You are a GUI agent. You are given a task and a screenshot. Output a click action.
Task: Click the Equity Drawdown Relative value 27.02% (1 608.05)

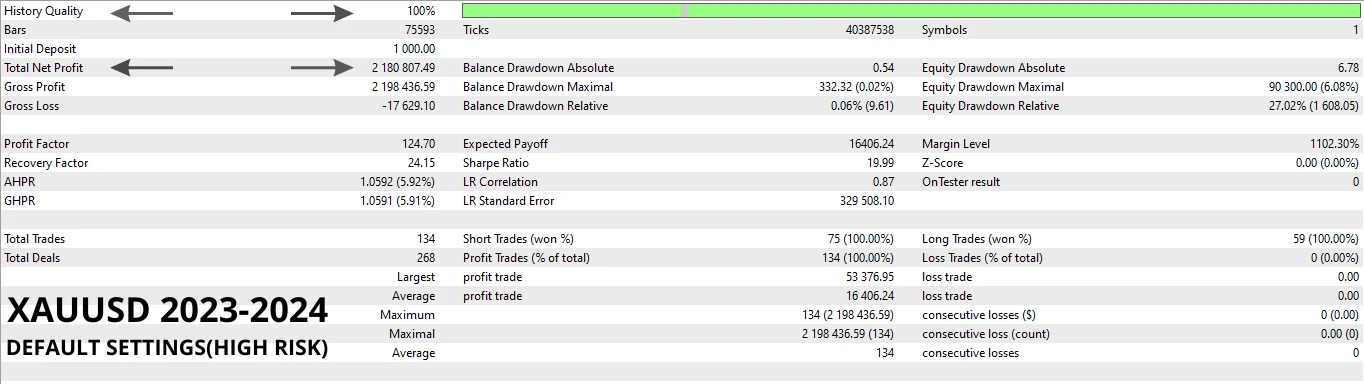1310,106
